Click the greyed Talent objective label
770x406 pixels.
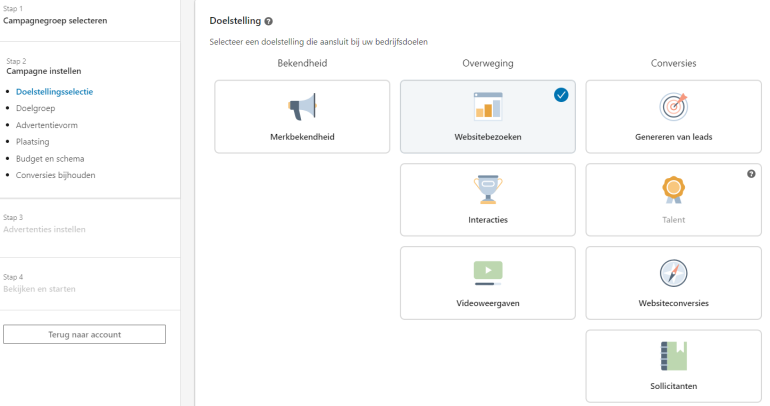(674, 220)
